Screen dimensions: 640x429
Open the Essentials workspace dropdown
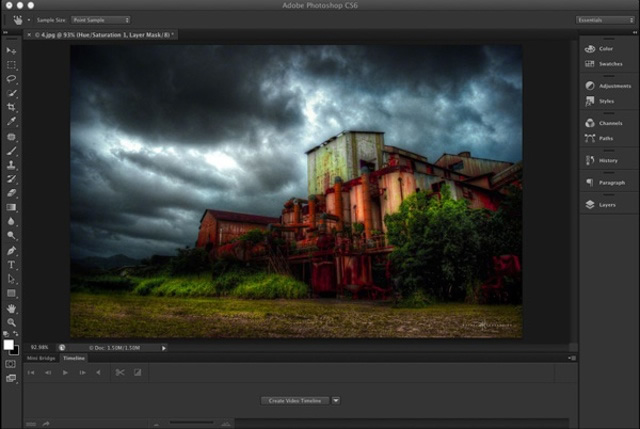605,19
